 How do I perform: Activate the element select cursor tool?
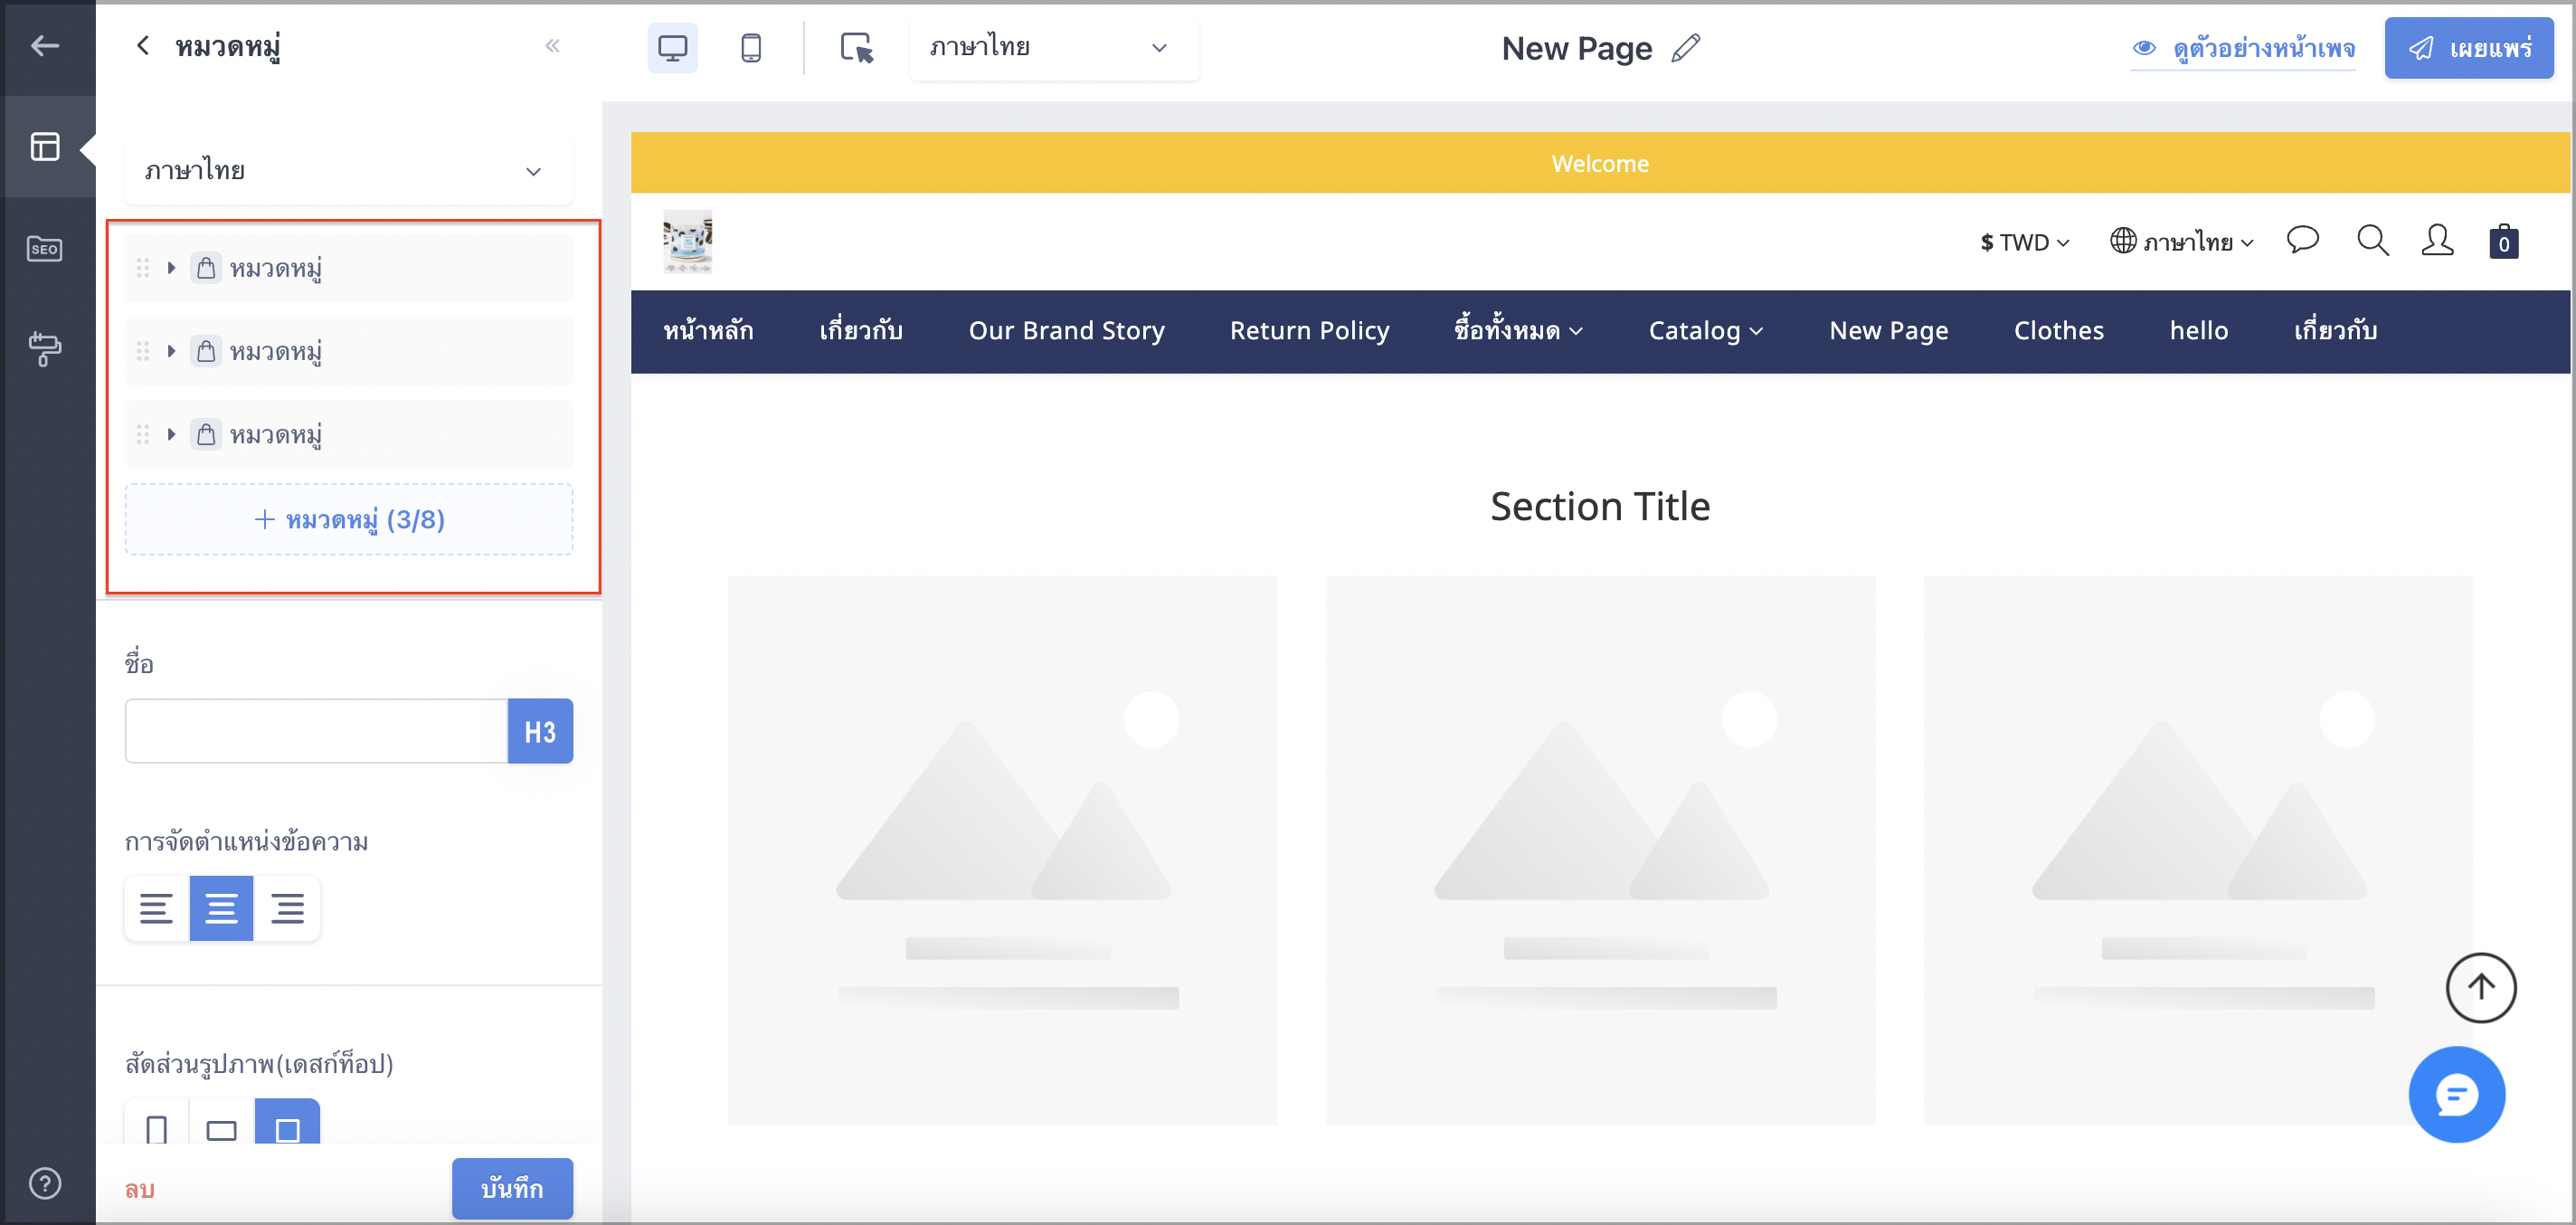click(x=857, y=48)
